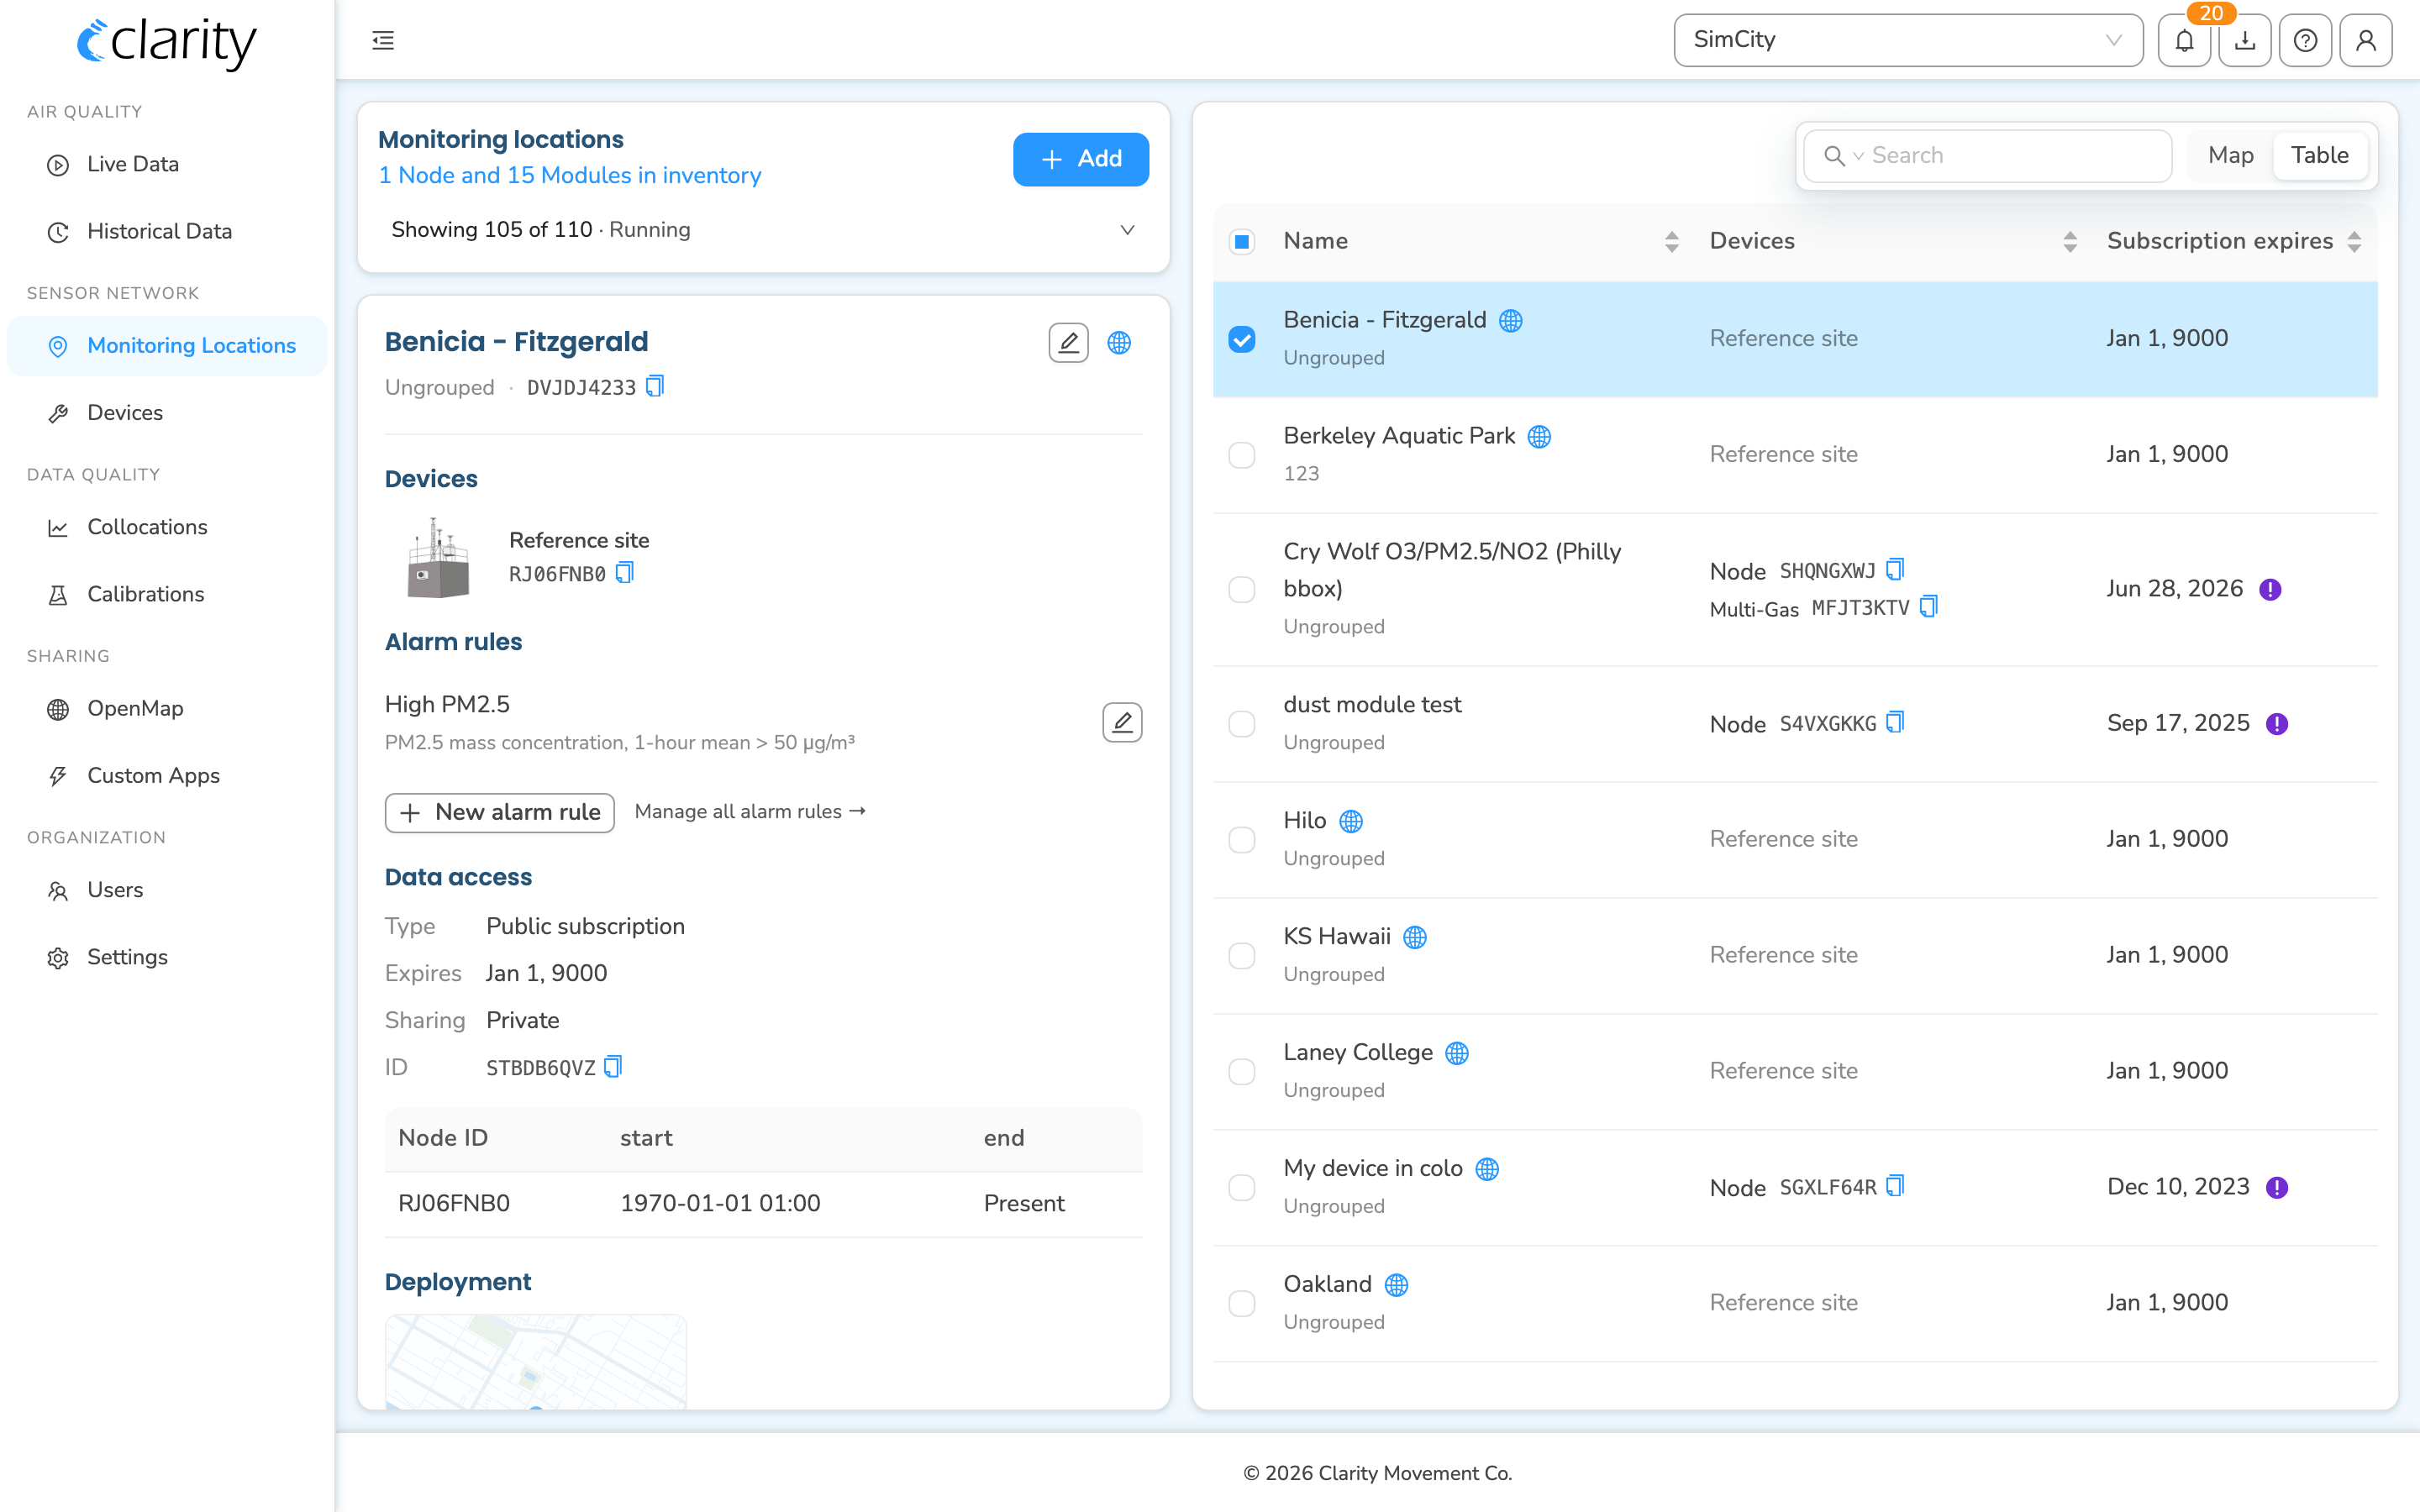Click globe icon next to Oakland
The height and width of the screenshot is (1512, 2420).
[x=1396, y=1285]
